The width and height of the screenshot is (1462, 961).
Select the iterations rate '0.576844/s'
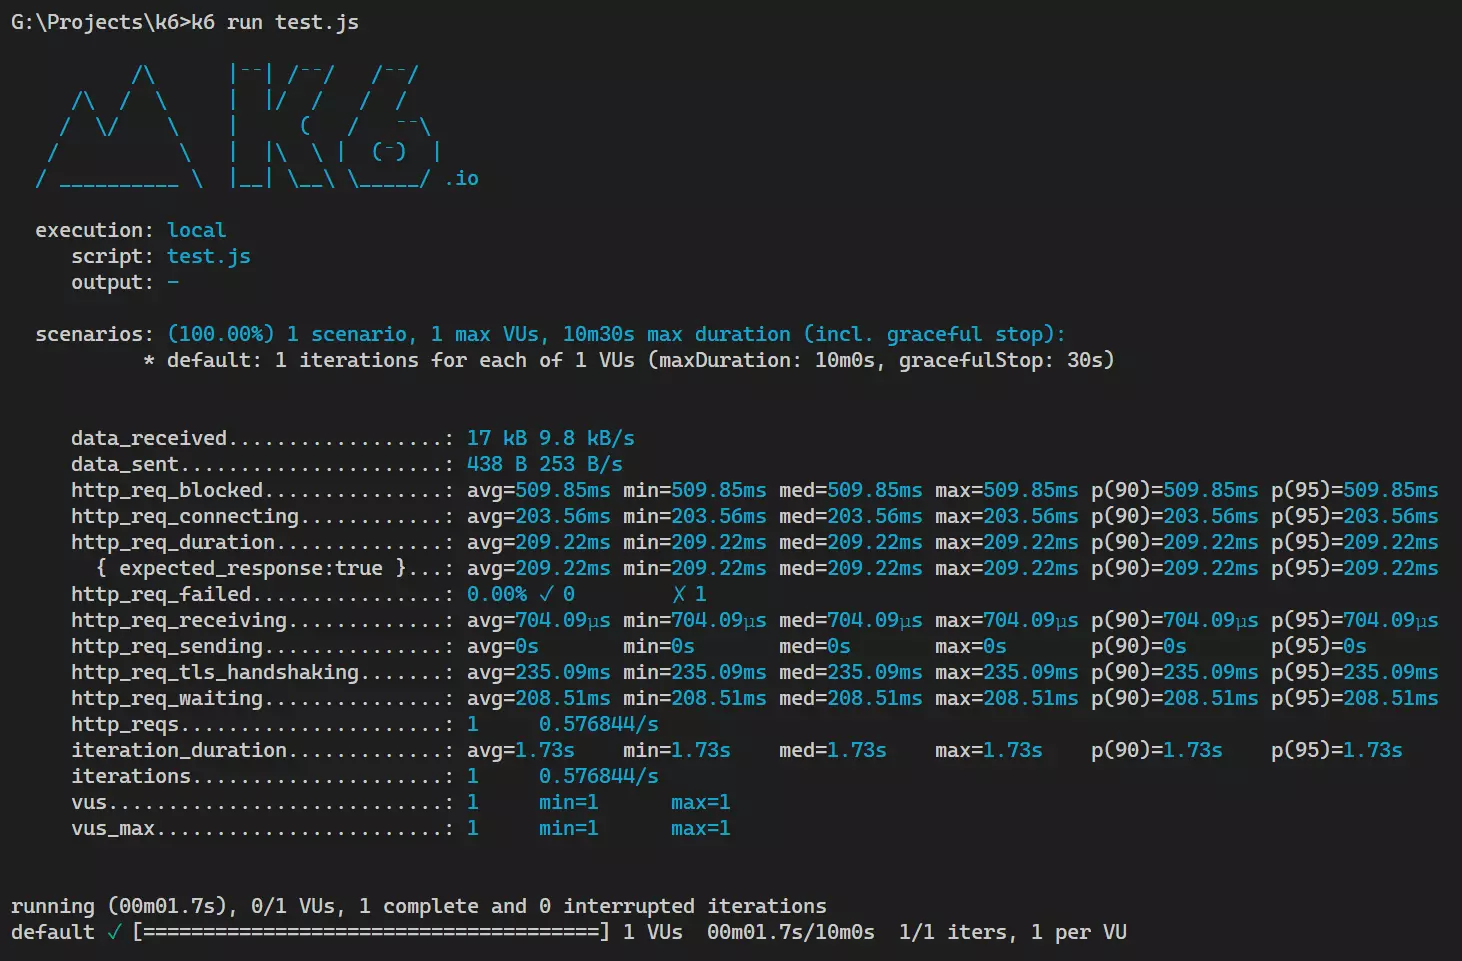click(x=599, y=776)
